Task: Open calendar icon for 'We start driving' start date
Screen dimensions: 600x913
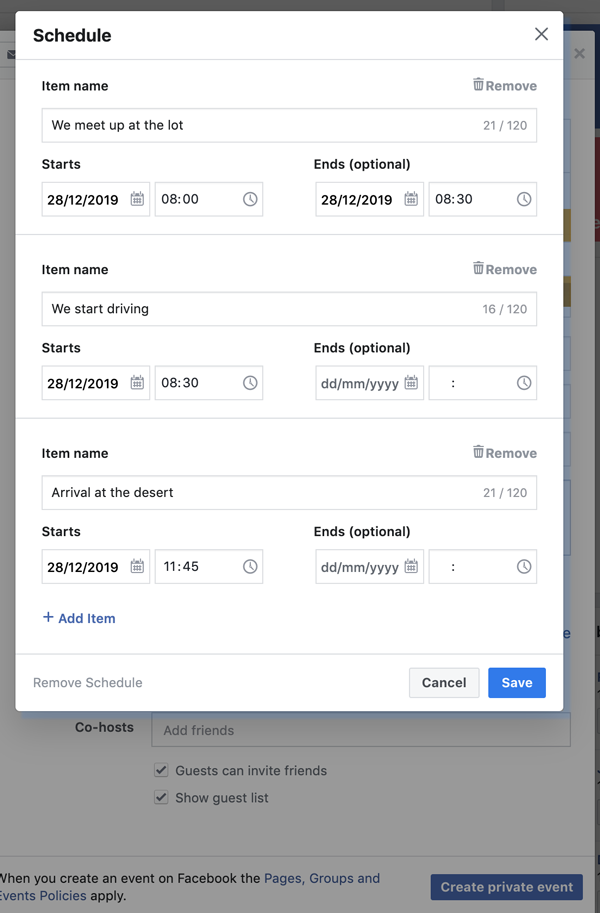Action: [x=137, y=383]
